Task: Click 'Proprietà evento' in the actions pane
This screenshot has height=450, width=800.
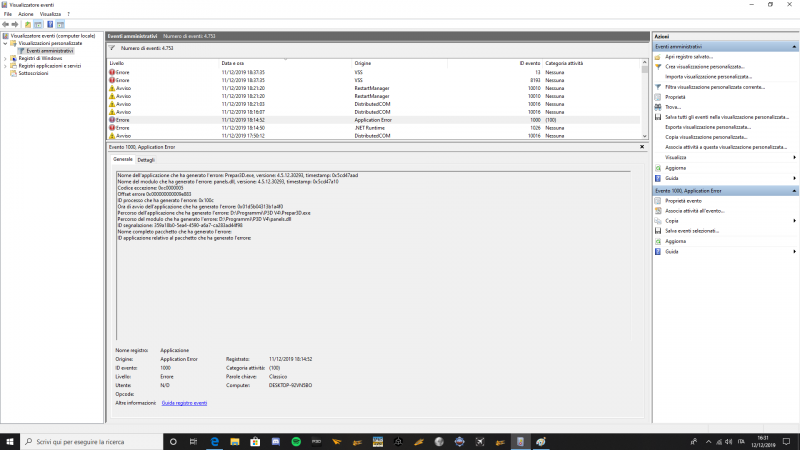Action: tap(685, 201)
